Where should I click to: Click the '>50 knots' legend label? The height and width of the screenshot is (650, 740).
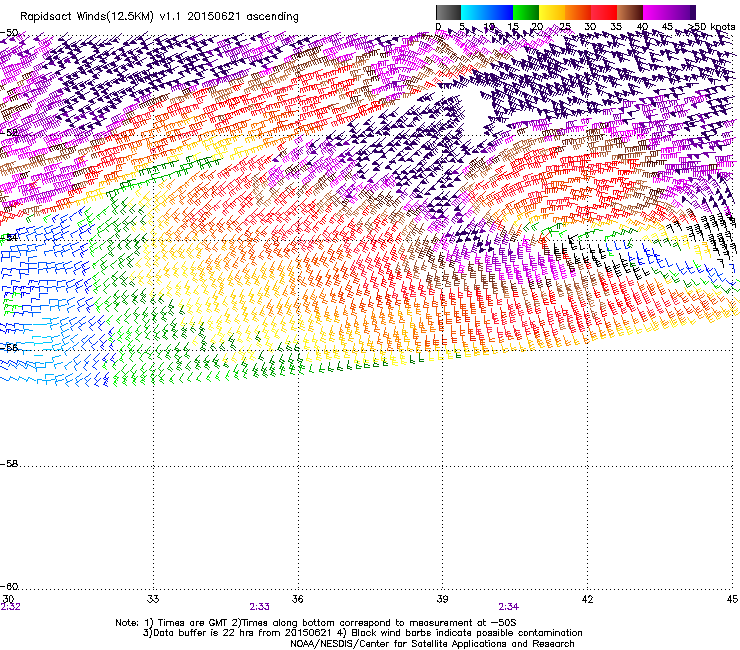(712, 26)
